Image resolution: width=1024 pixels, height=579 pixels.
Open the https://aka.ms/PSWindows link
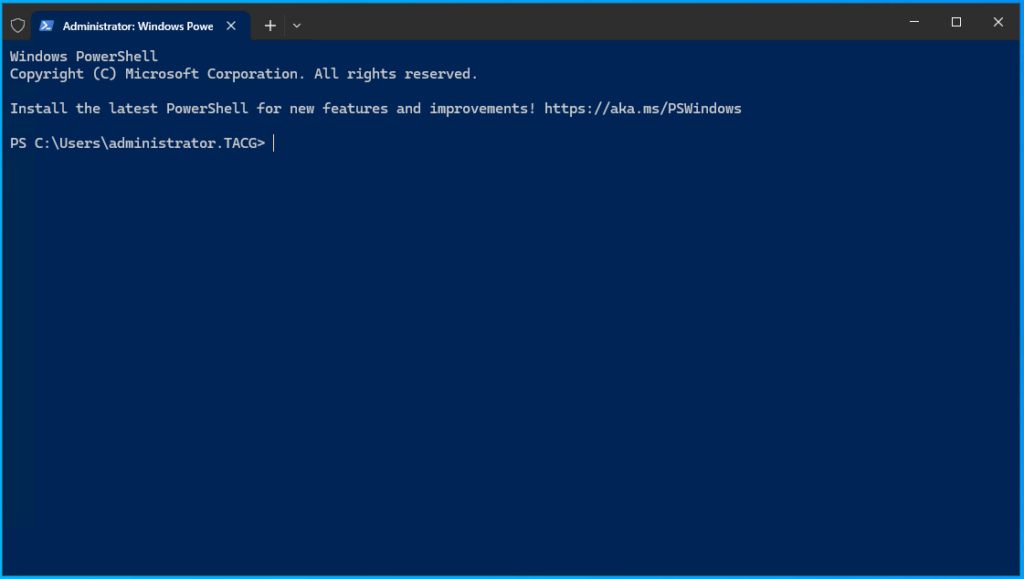[643, 108]
